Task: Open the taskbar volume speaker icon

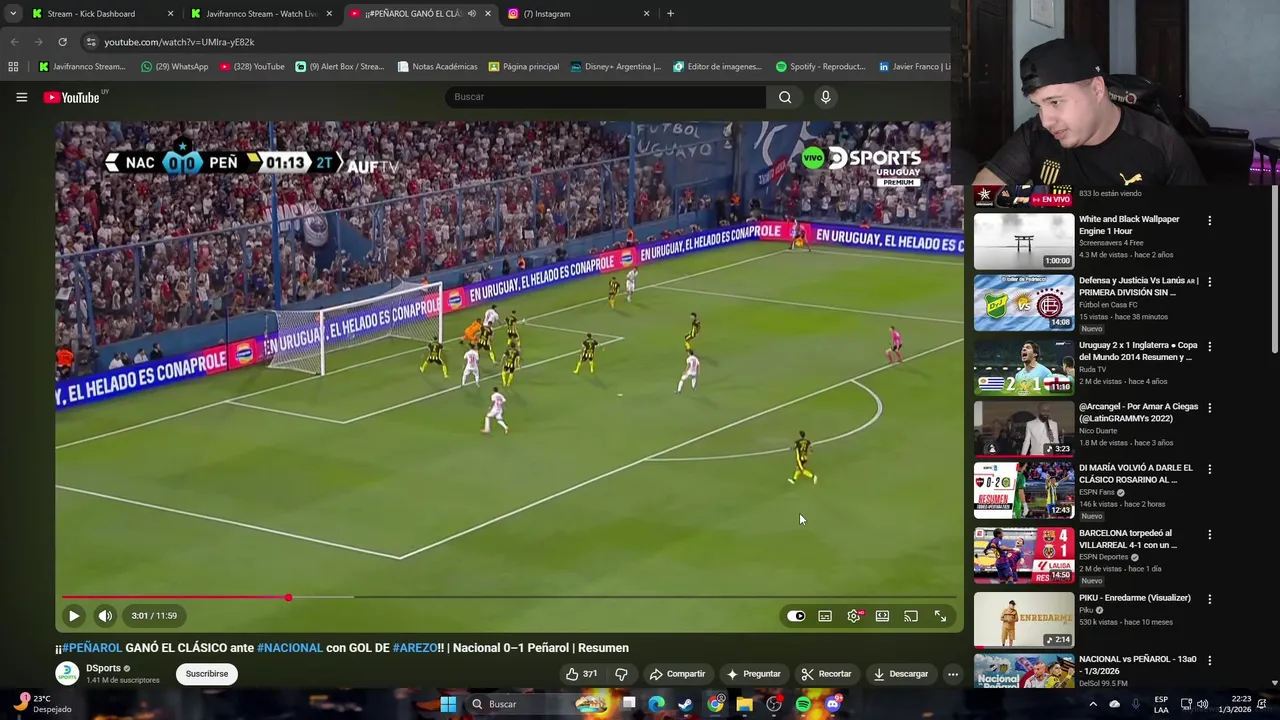Action: point(1203,704)
